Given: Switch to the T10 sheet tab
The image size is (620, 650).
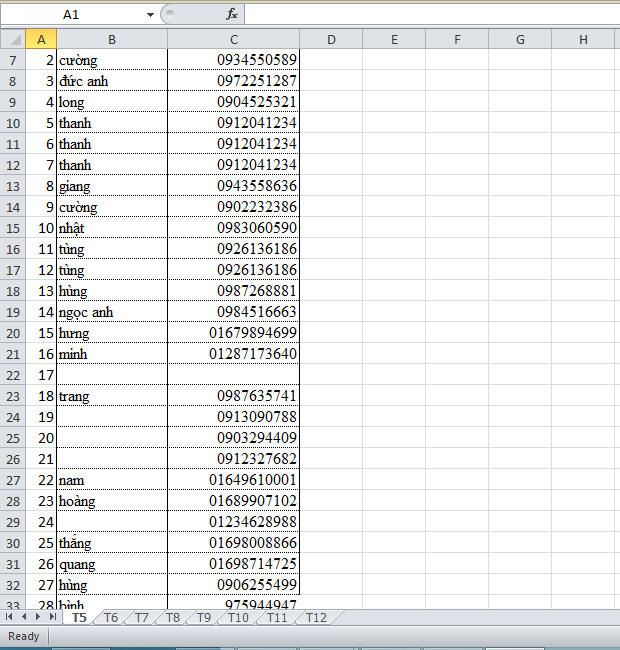Looking at the screenshot, I should [x=238, y=618].
